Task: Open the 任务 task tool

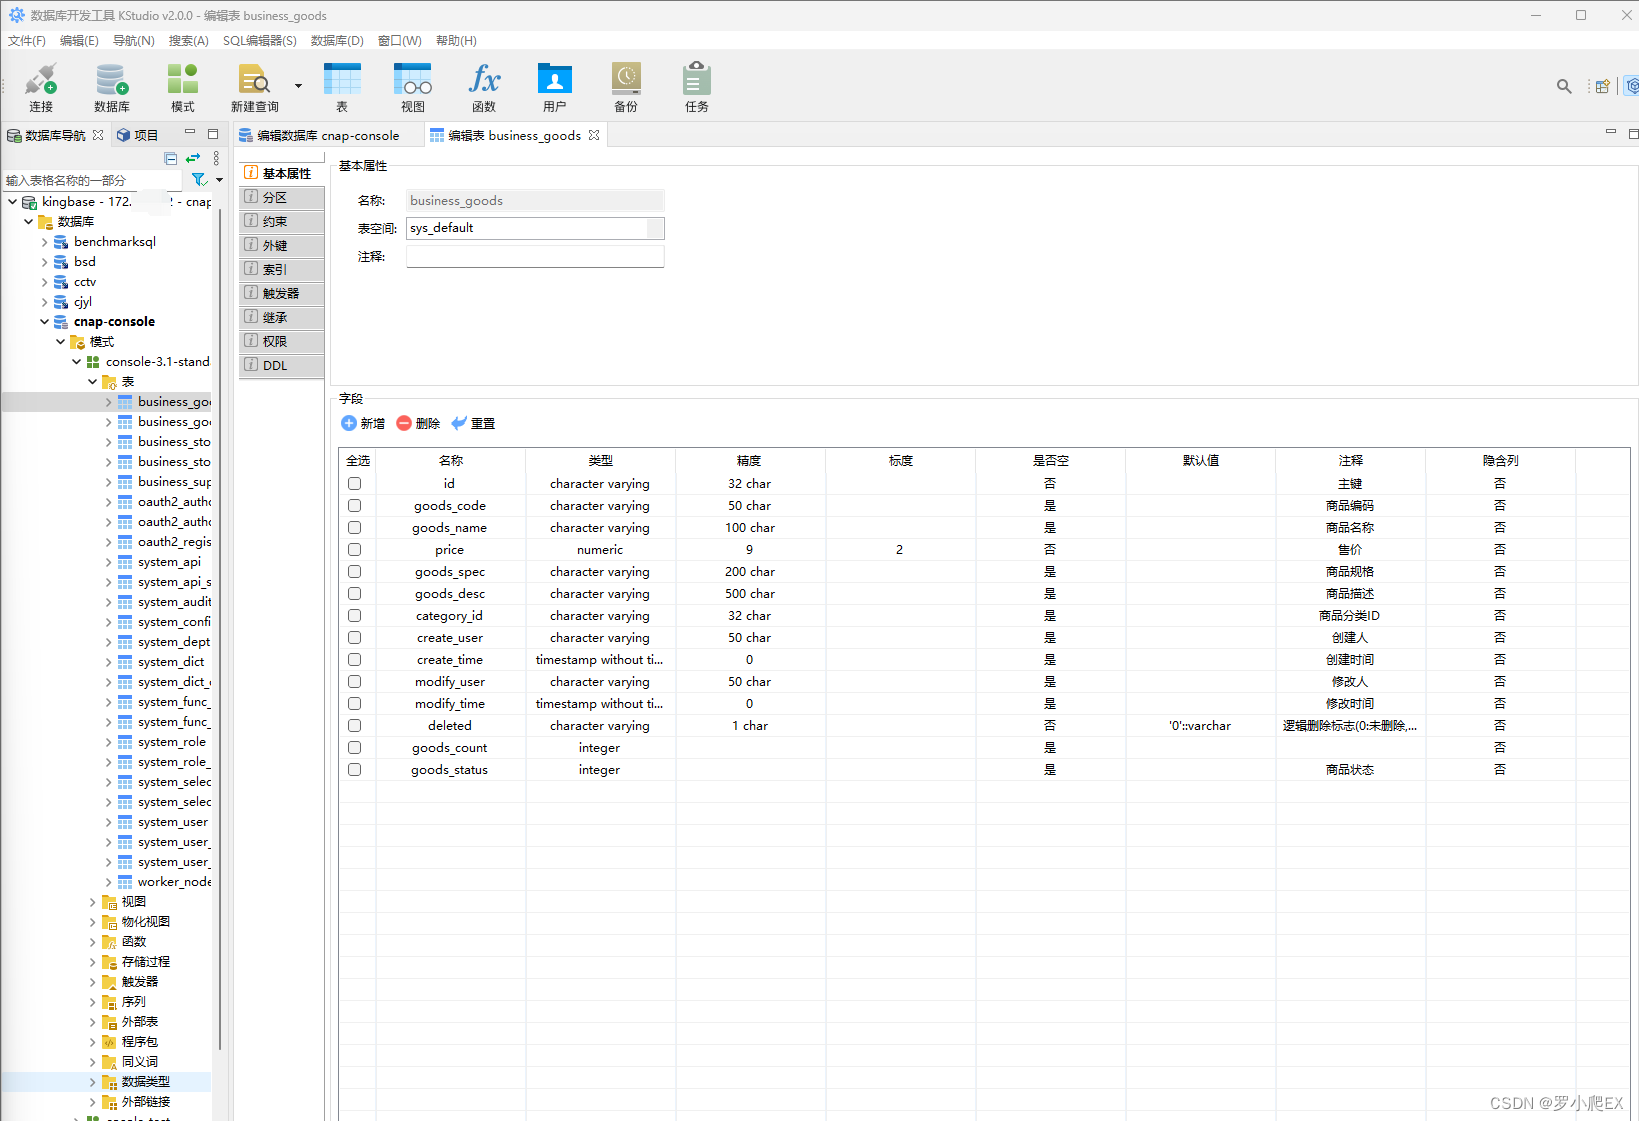Action: 696,85
